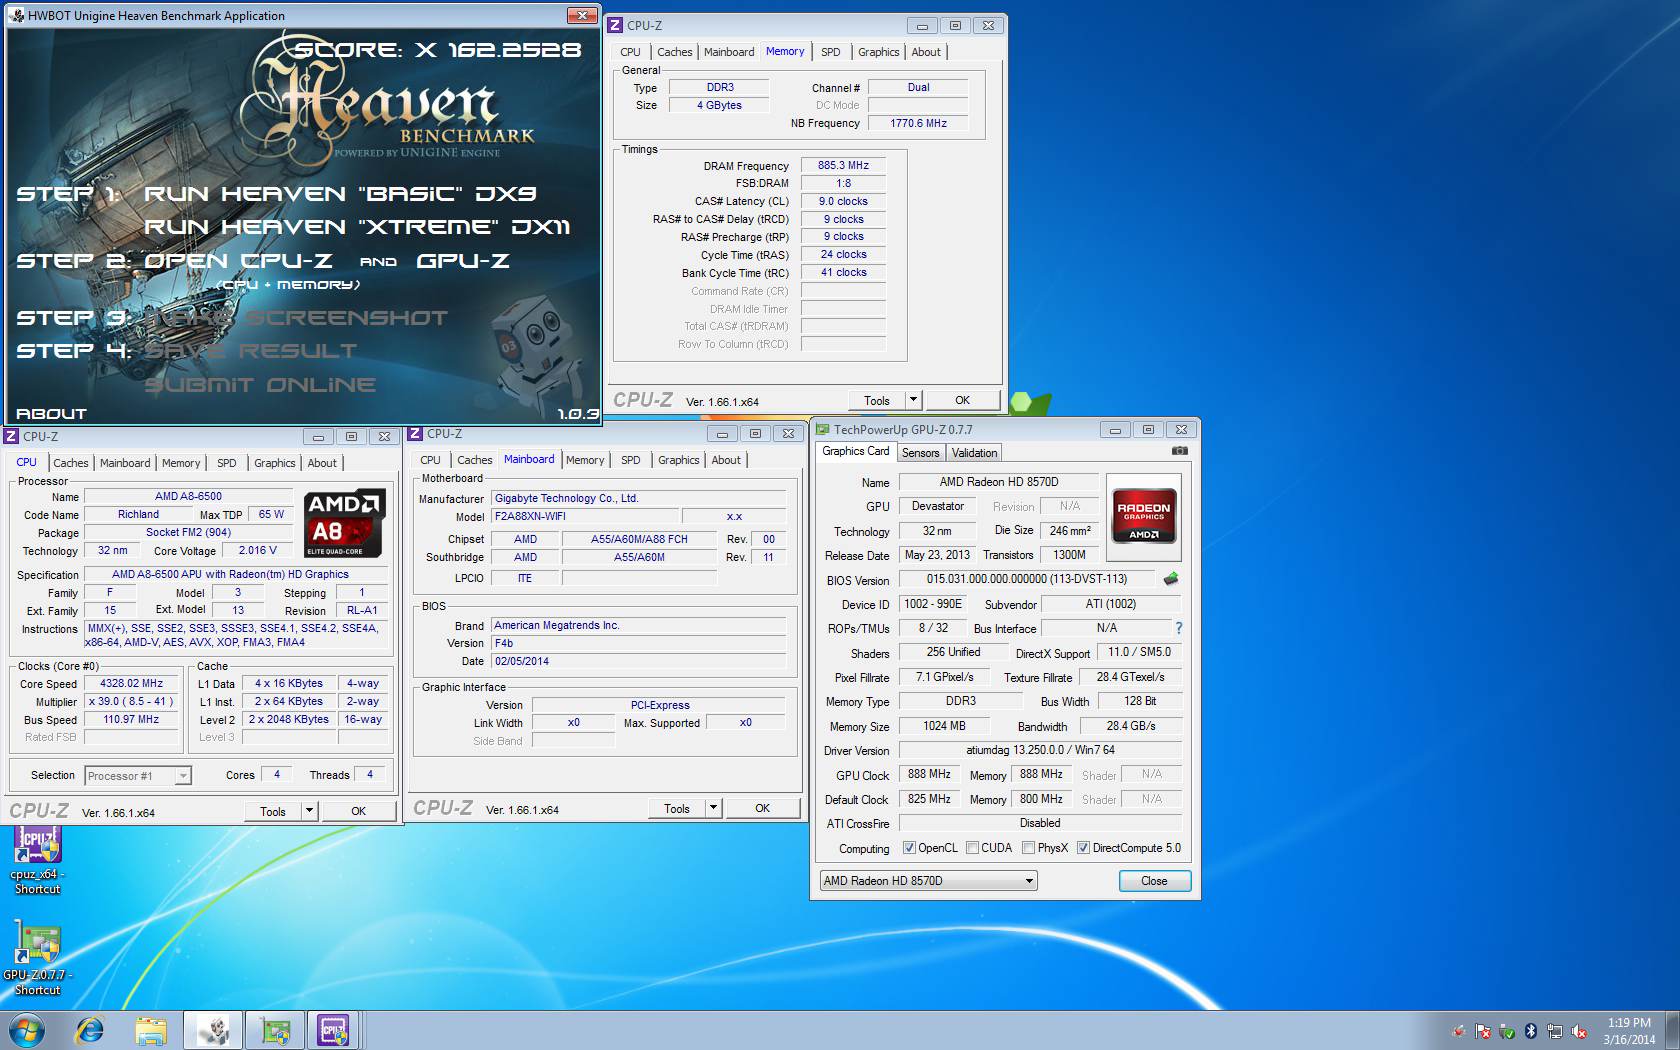
Task: Click the Release Date May 23, 2013 value
Action: tap(937, 555)
